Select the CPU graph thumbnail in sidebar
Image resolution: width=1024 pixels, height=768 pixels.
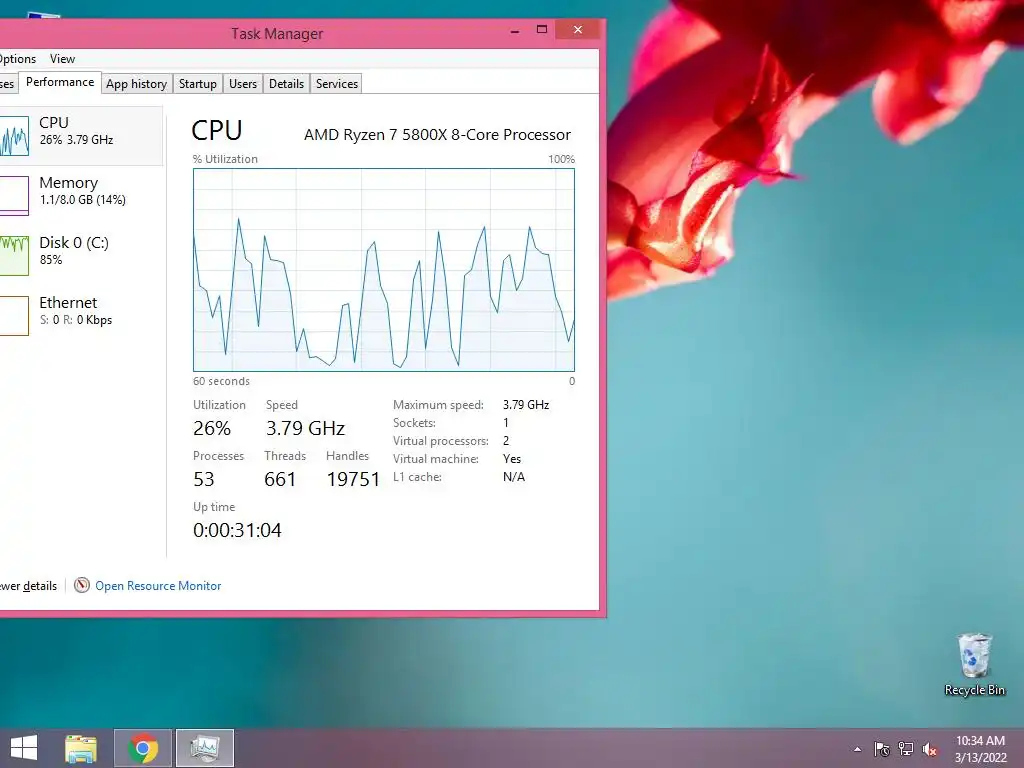(14, 136)
